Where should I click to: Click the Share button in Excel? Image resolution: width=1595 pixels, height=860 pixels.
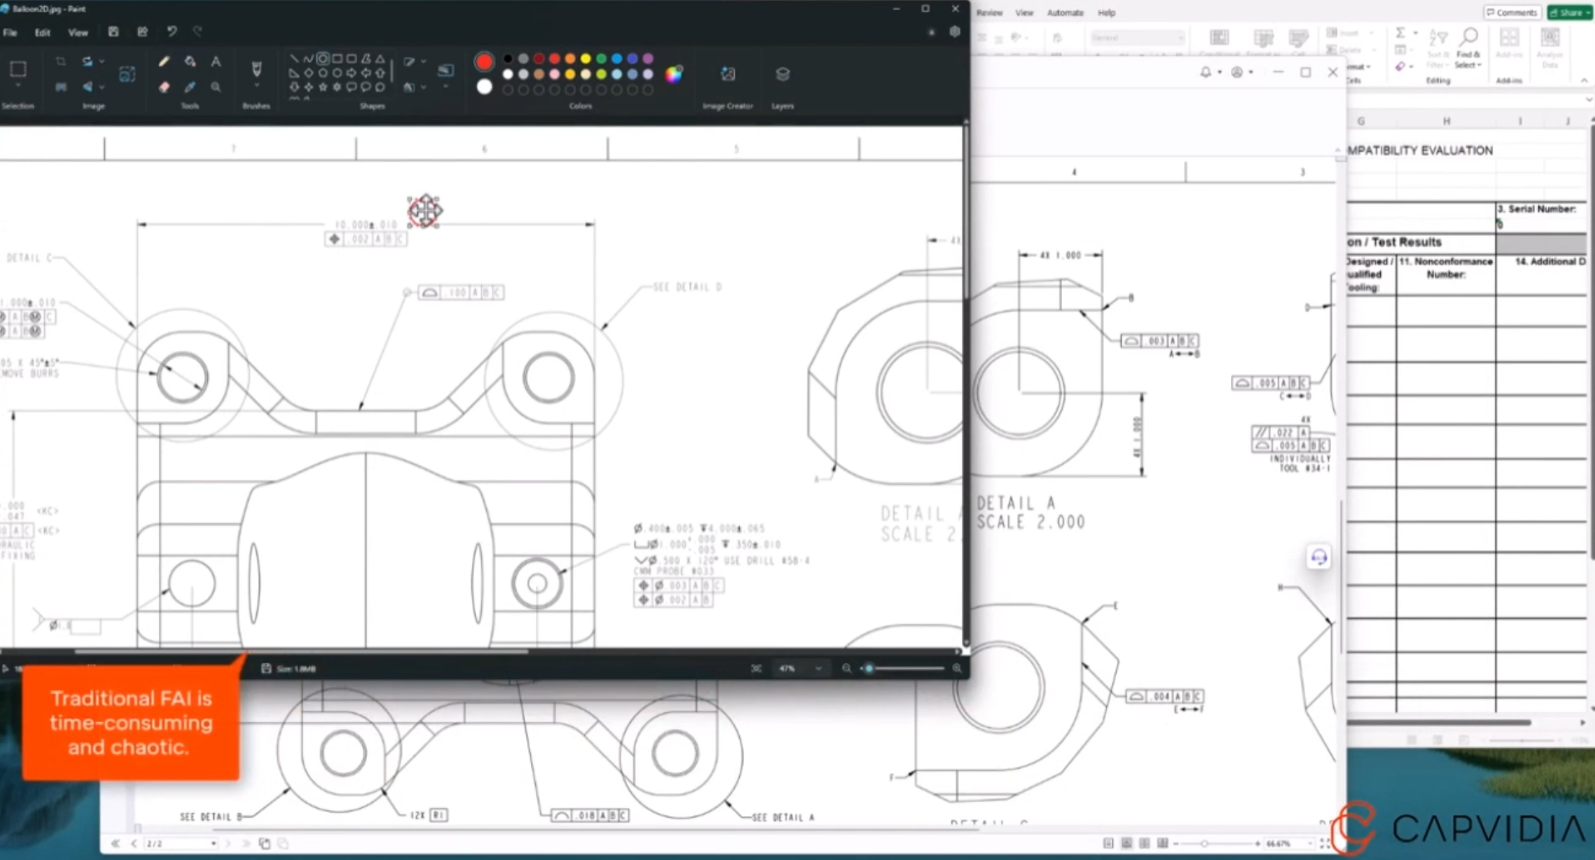coord(1570,12)
